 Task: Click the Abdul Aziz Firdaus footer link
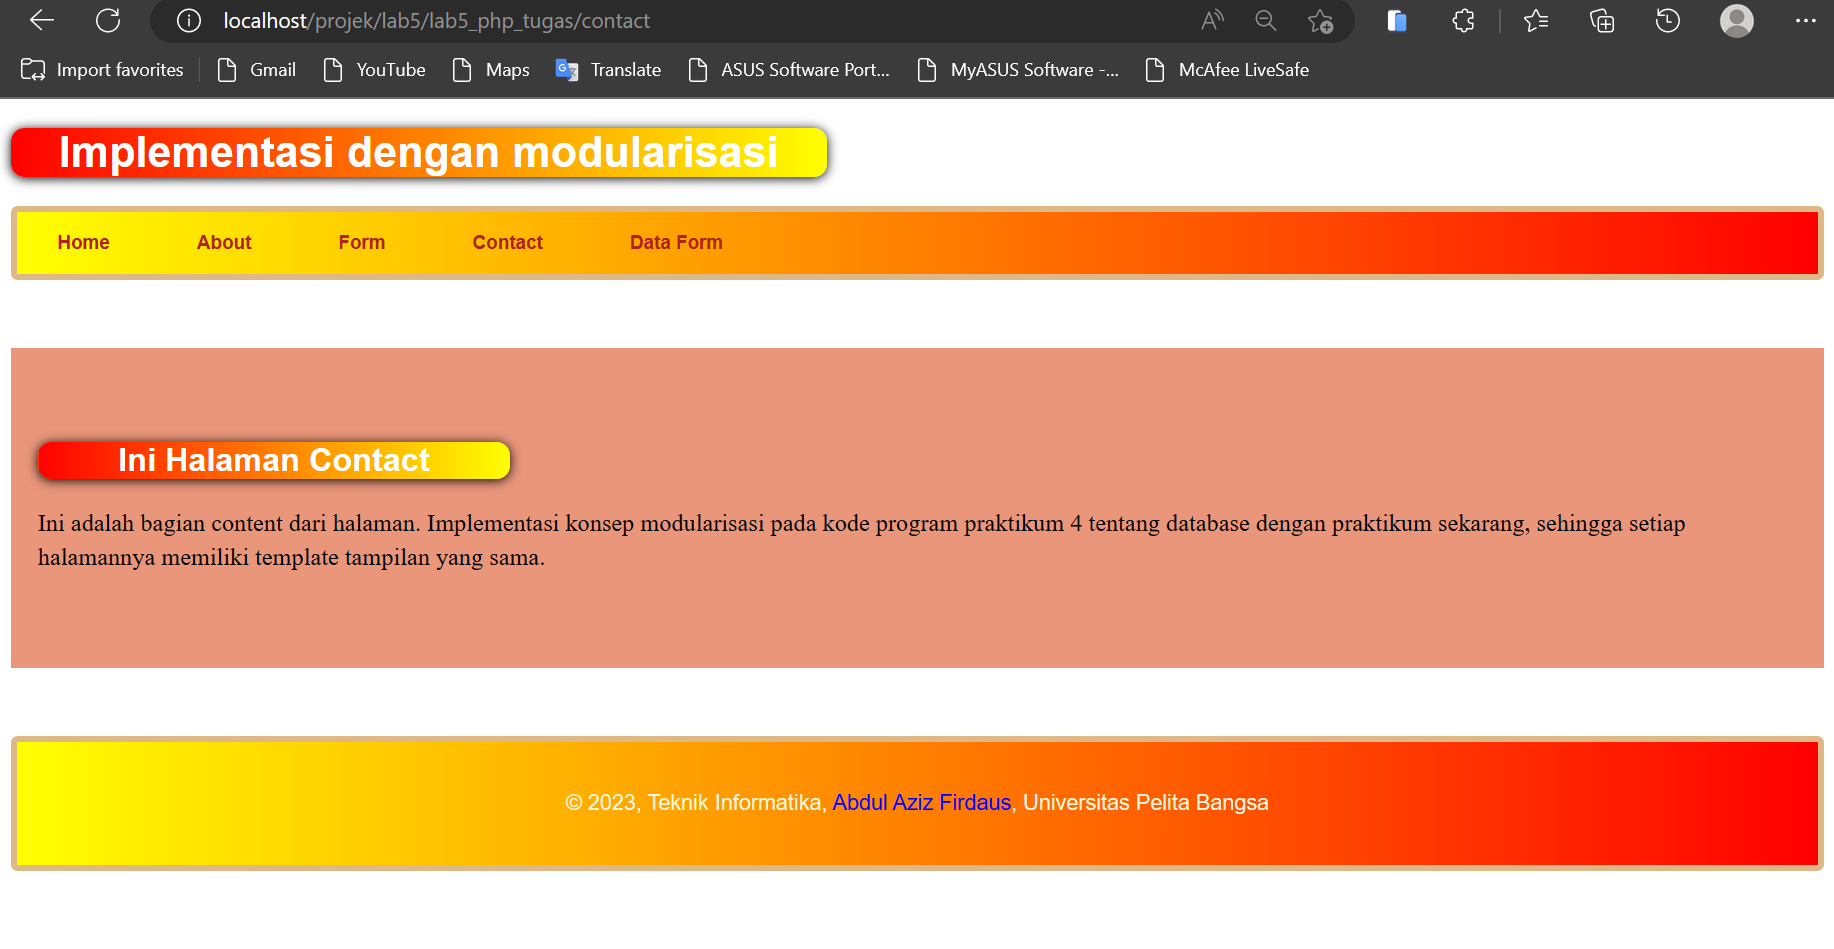pos(920,802)
